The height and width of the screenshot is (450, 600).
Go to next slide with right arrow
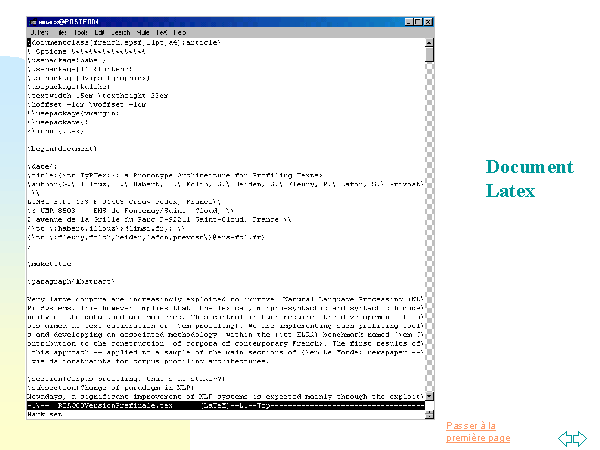coord(579,438)
